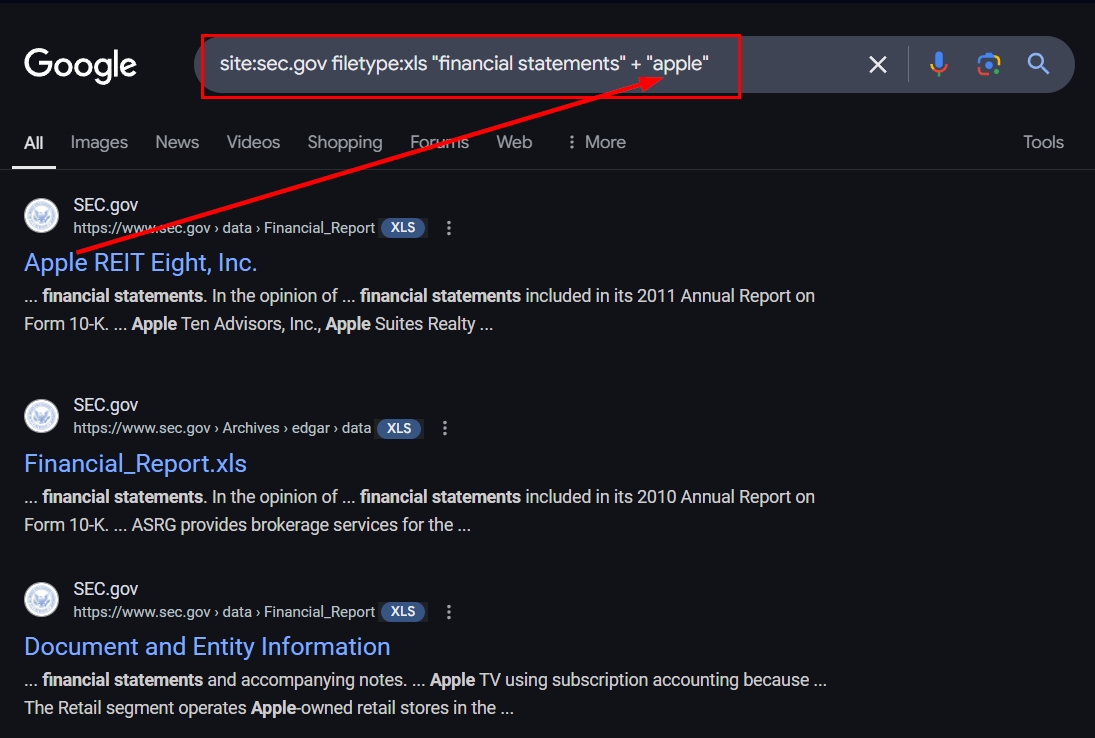
Task: Open the search Tools options
Action: pyautogui.click(x=1043, y=142)
